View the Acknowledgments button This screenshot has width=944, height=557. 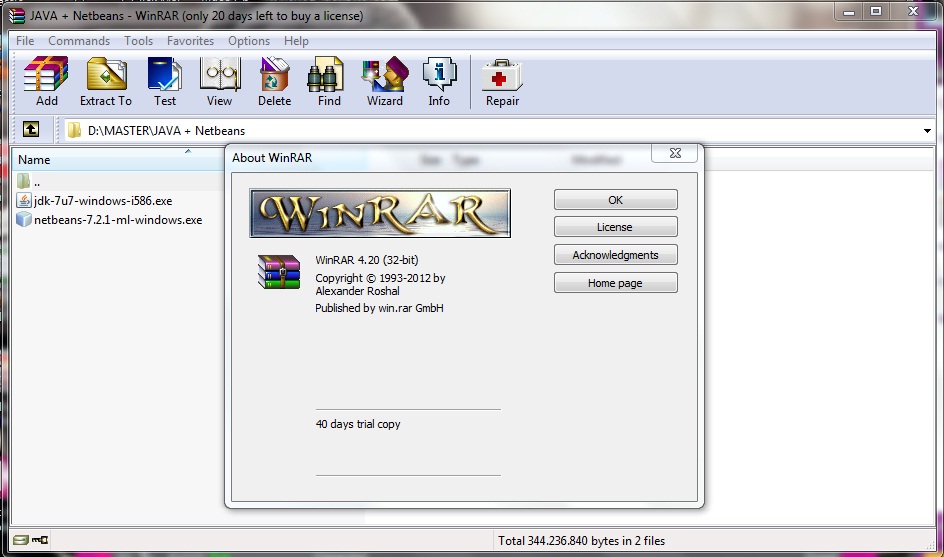pyautogui.click(x=615, y=255)
